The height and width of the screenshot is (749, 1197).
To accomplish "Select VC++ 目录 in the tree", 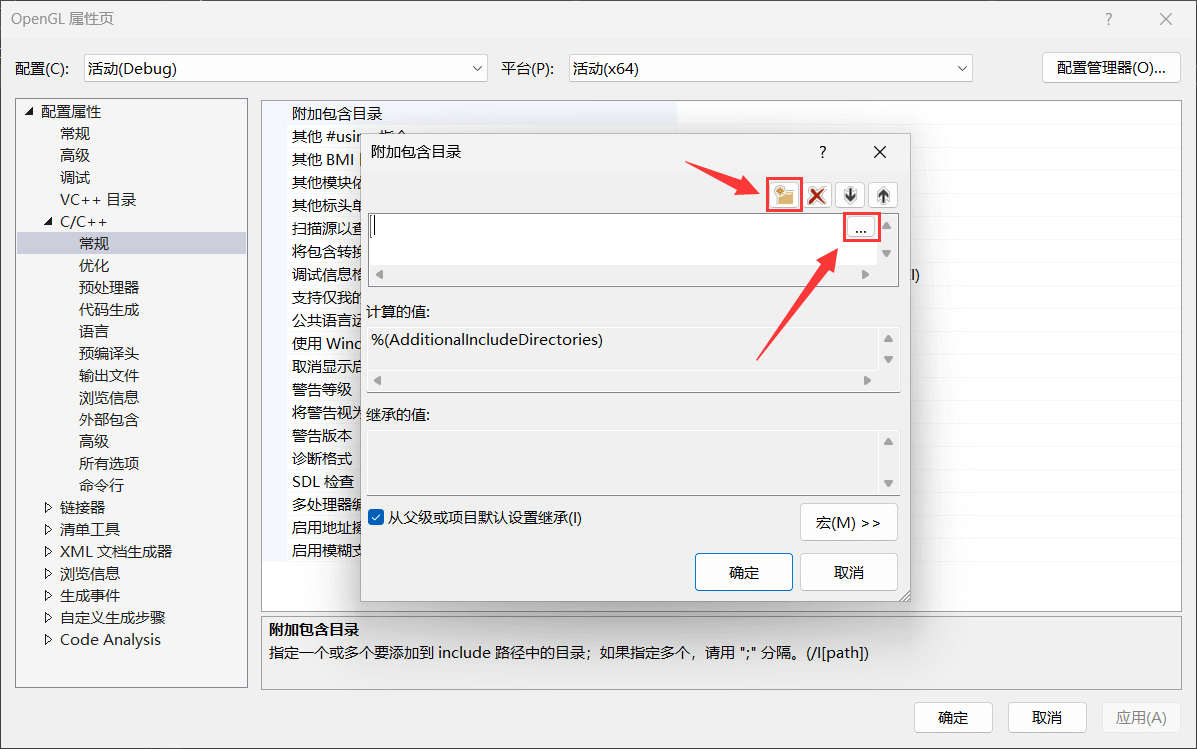I will click(x=98, y=200).
